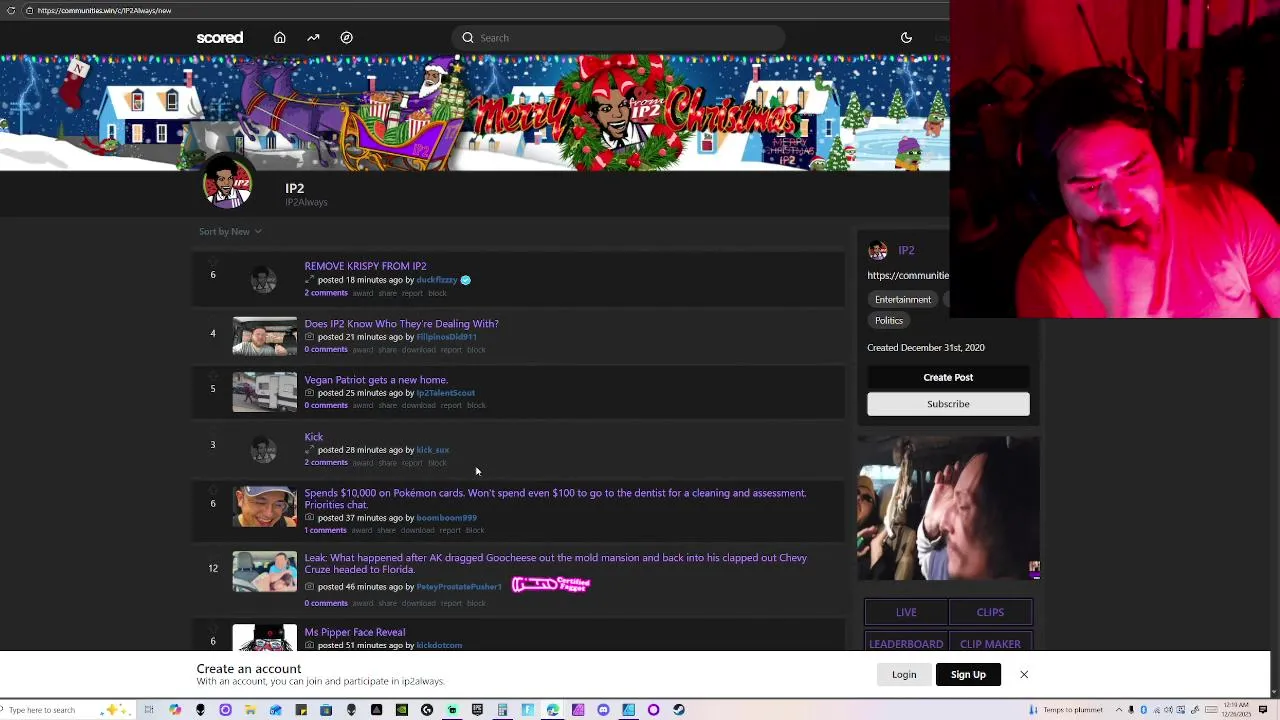Screen dimensions: 1280x720
Task: Launch Copilot from the taskbar
Action: click(x=175, y=710)
